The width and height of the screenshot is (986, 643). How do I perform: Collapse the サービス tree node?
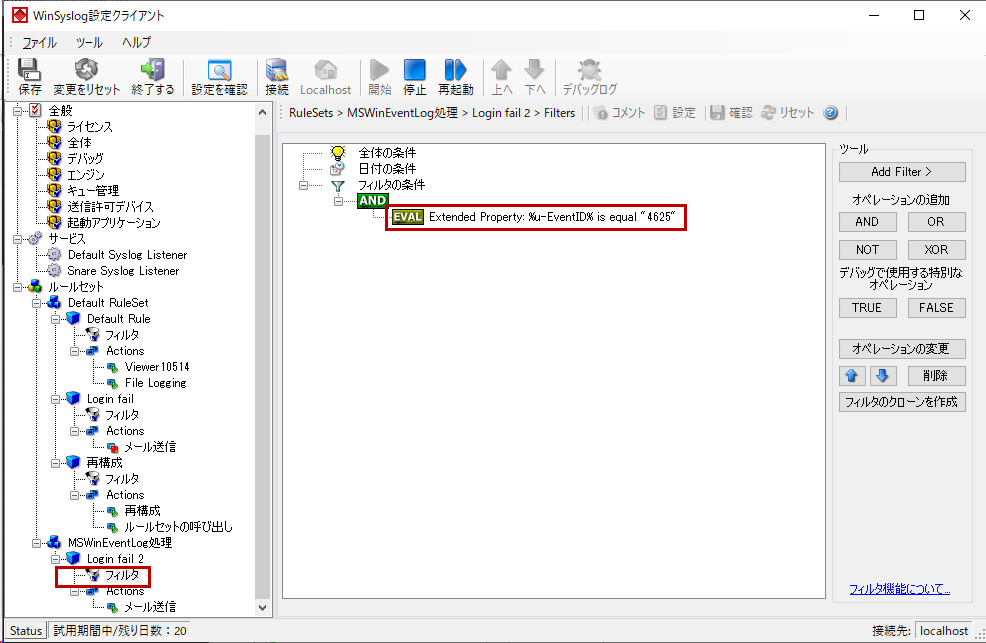18,239
